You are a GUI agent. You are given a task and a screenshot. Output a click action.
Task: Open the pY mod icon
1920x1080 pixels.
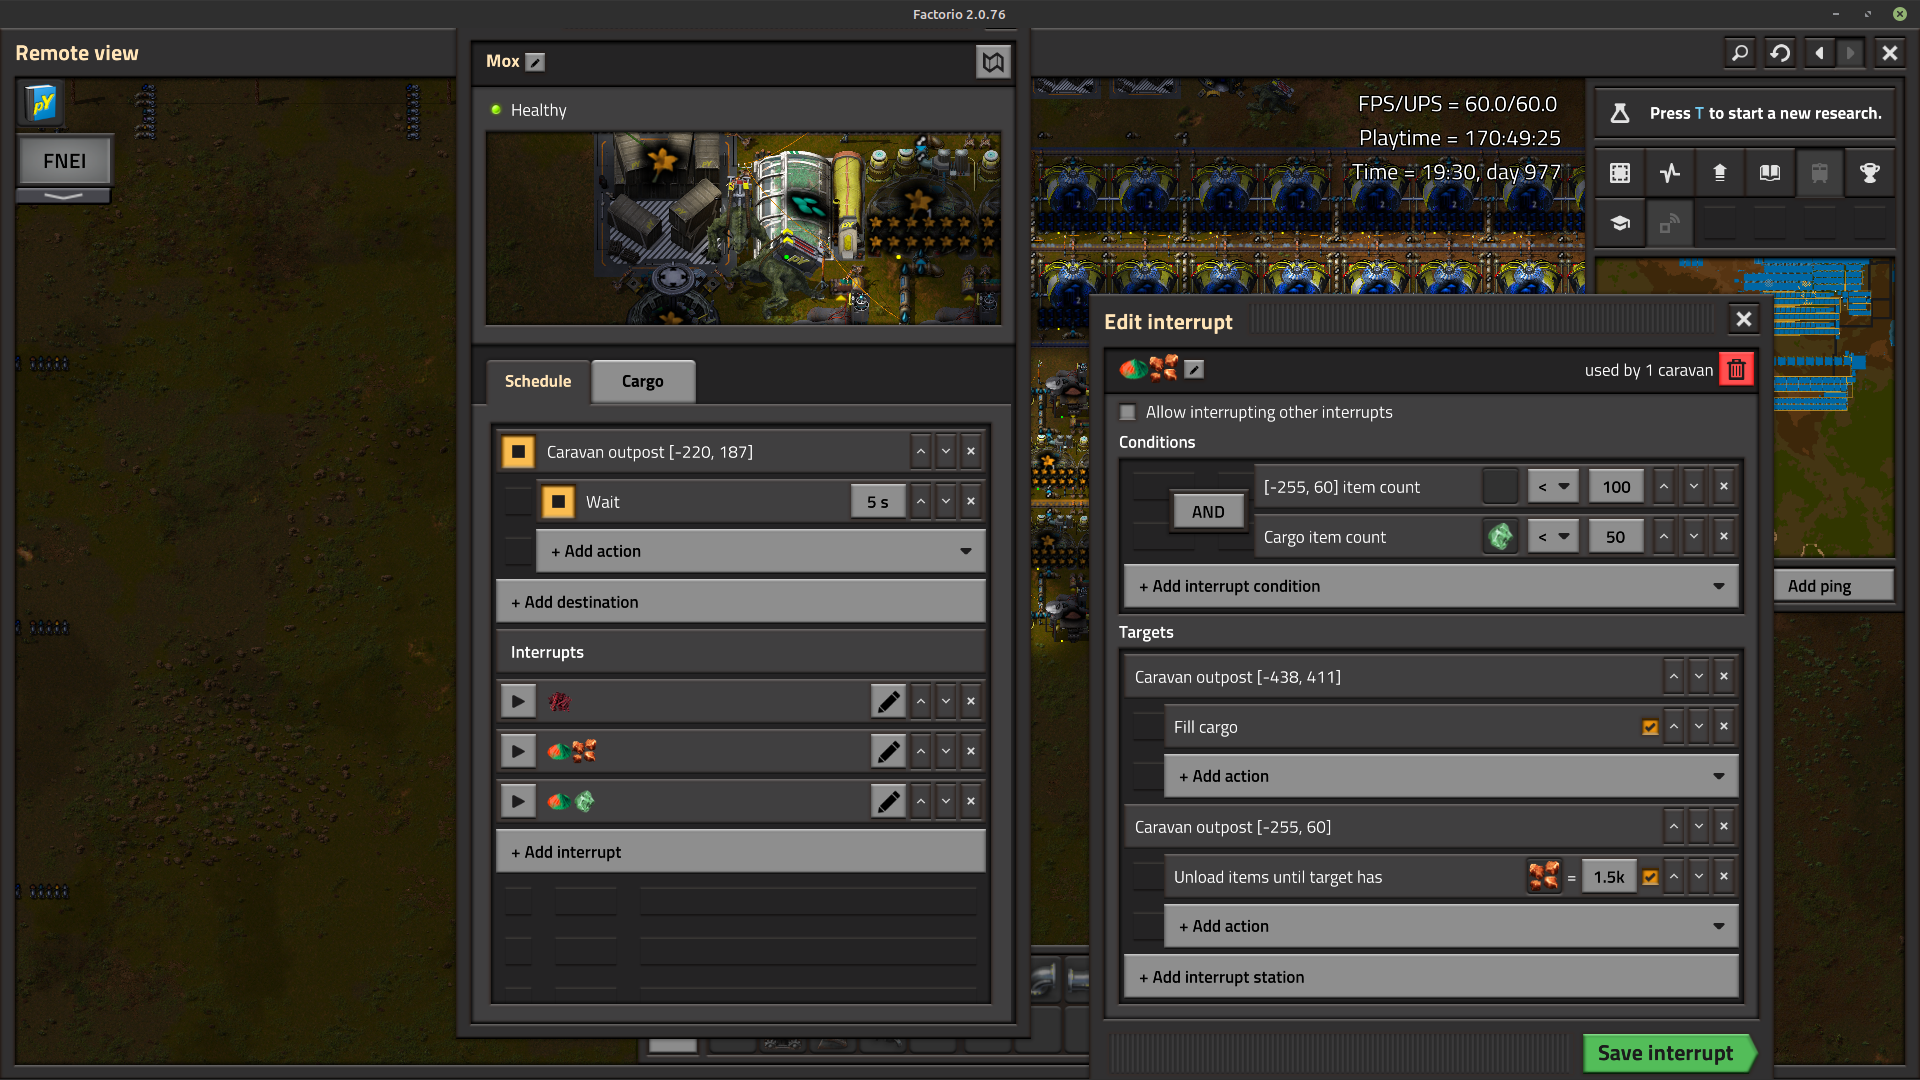click(41, 102)
